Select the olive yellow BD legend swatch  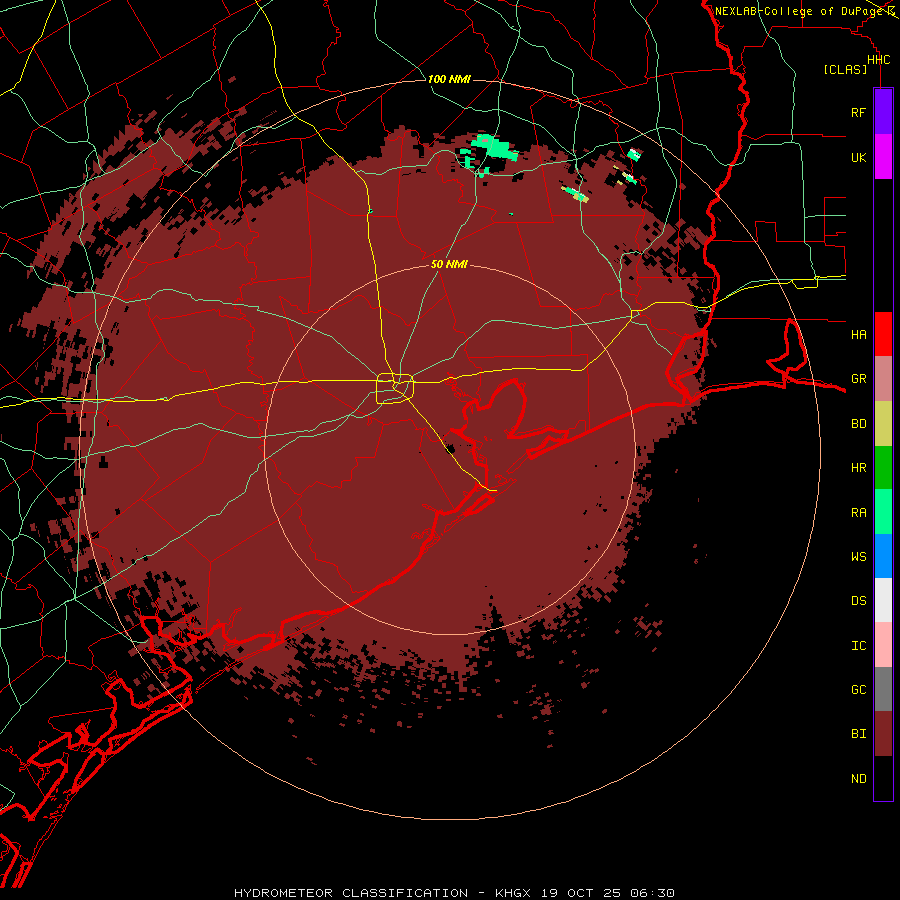883,424
